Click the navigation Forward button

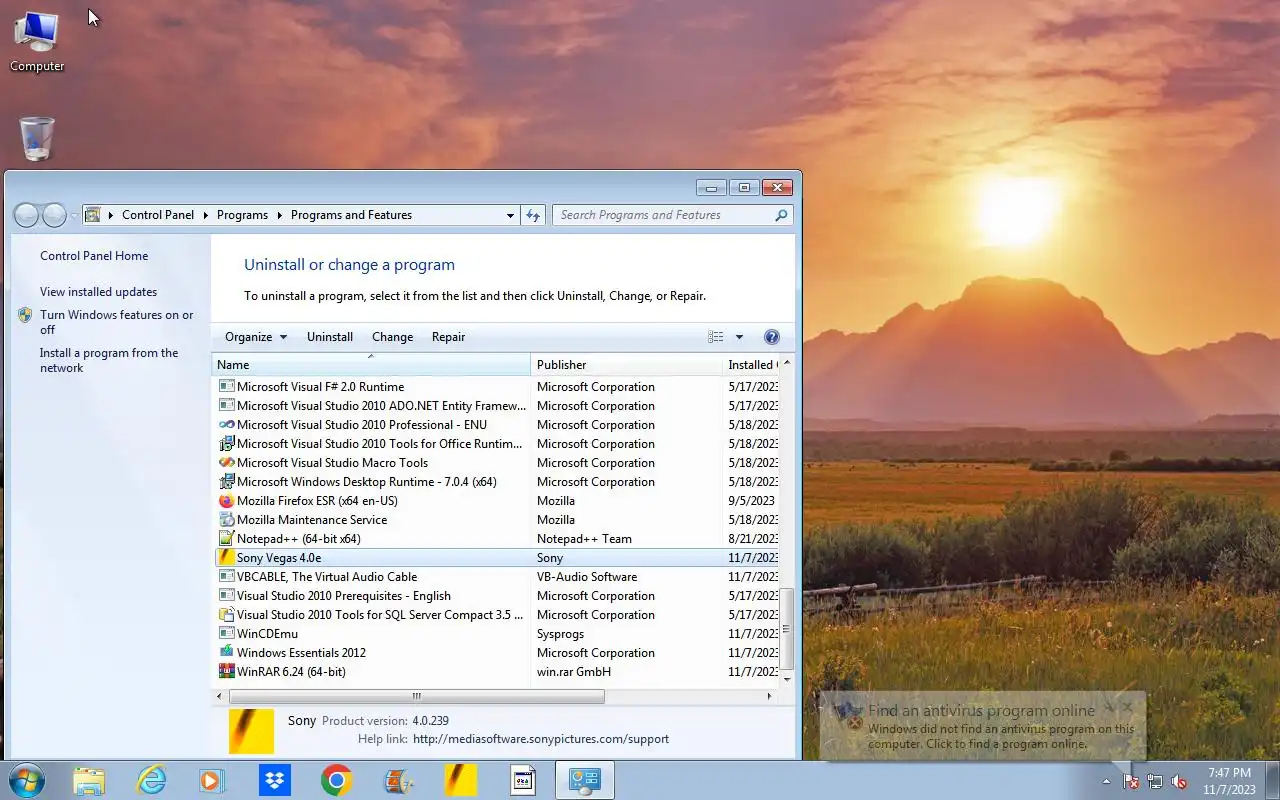(x=54, y=215)
